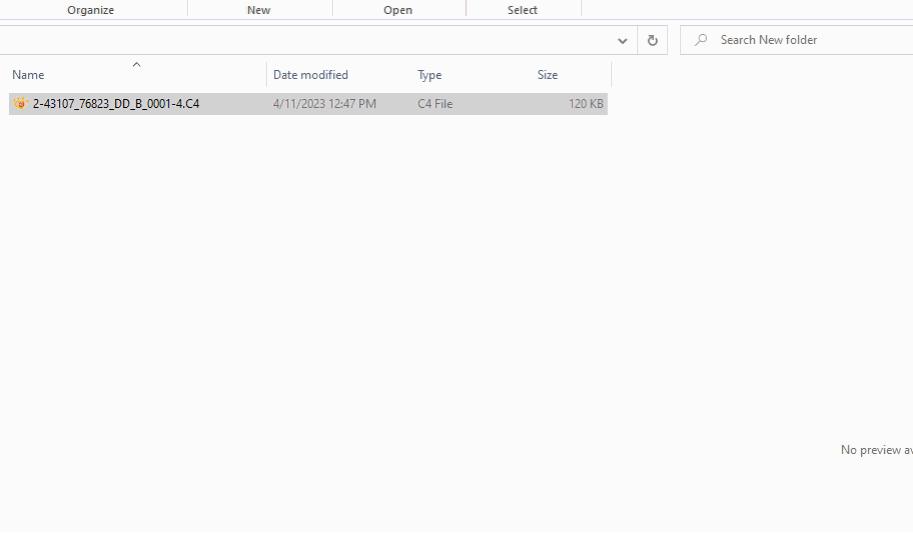Click the 120 KB size cell
The width and height of the screenshot is (913, 535).
pyautogui.click(x=586, y=104)
